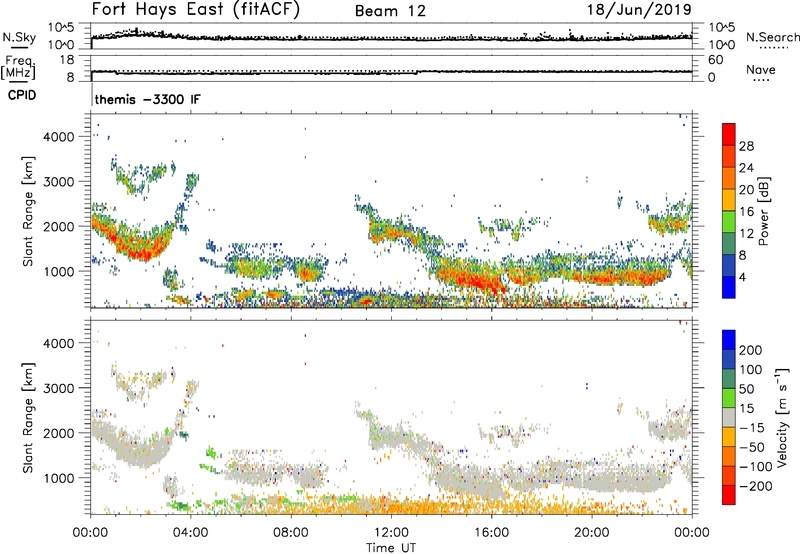
Task: Click the '08:00' time axis label
Action: [x=291, y=533]
